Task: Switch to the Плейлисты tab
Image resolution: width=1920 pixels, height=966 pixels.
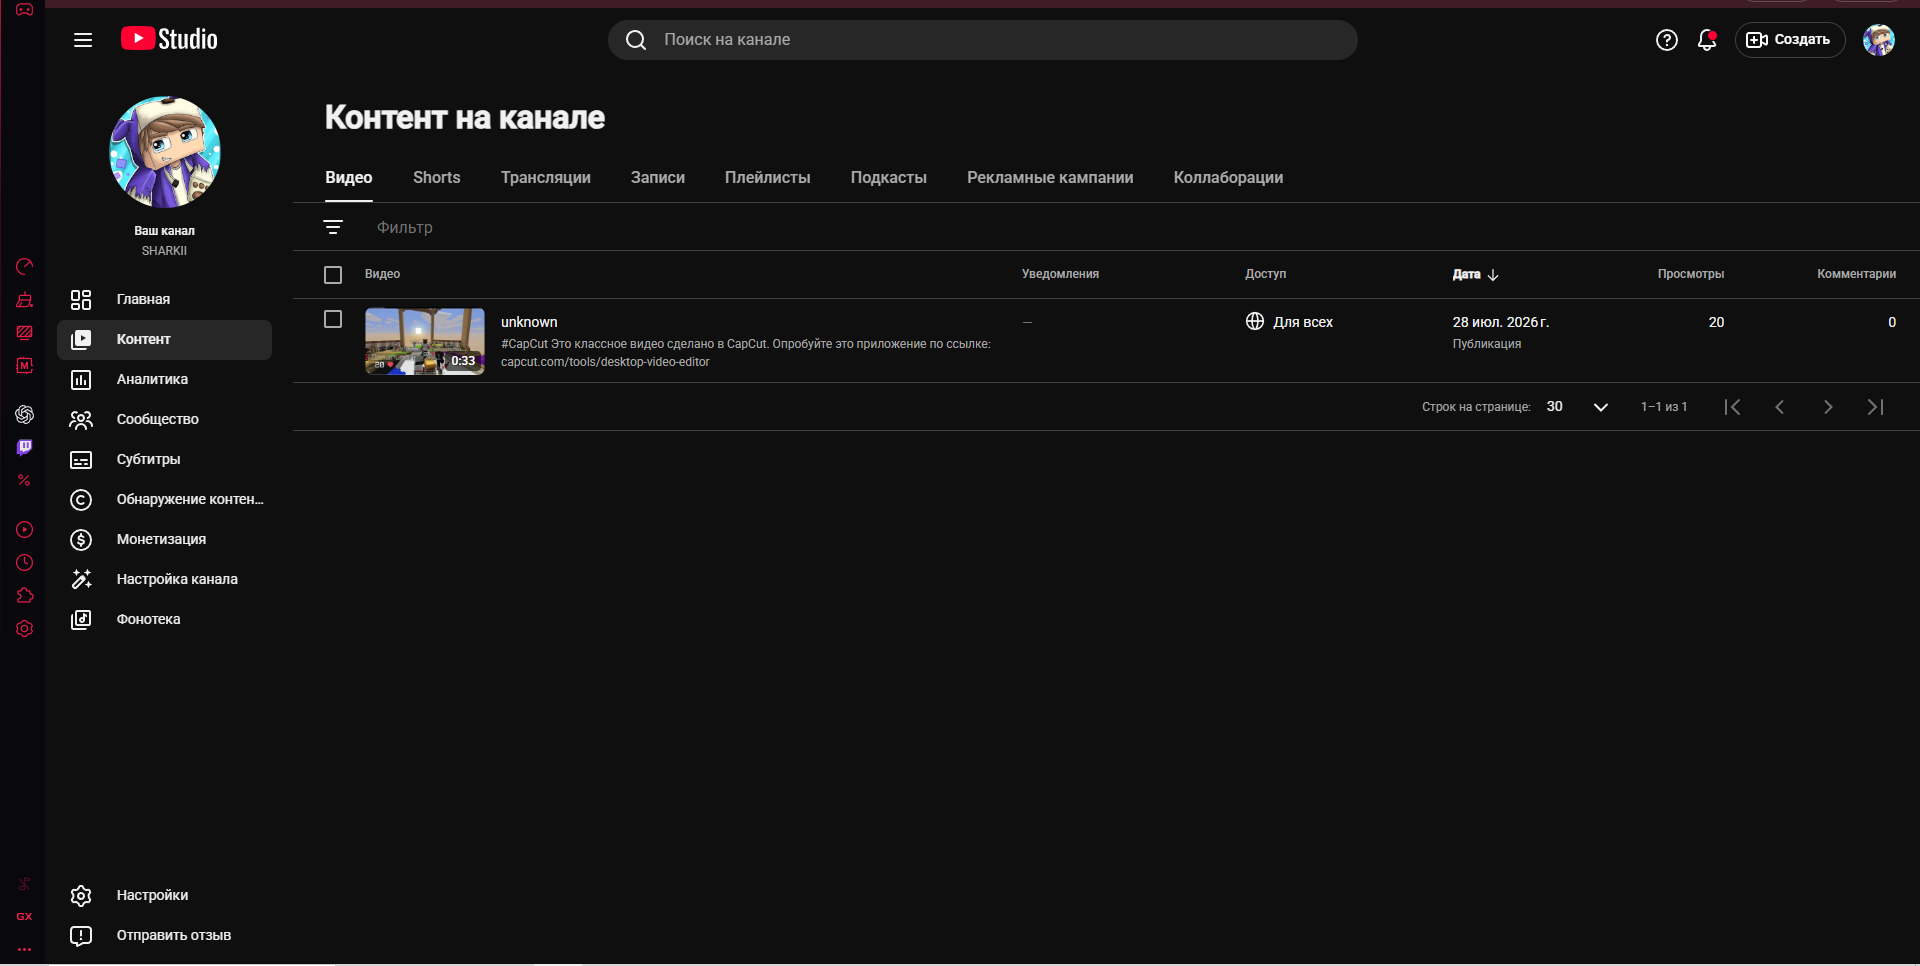Action: 767,178
